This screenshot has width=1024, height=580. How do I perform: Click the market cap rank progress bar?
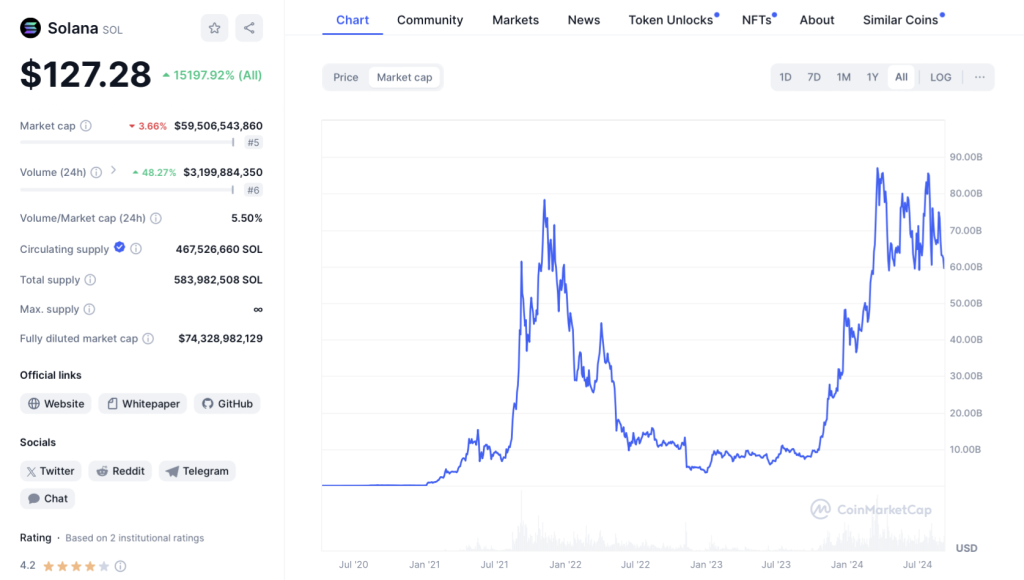pos(127,142)
